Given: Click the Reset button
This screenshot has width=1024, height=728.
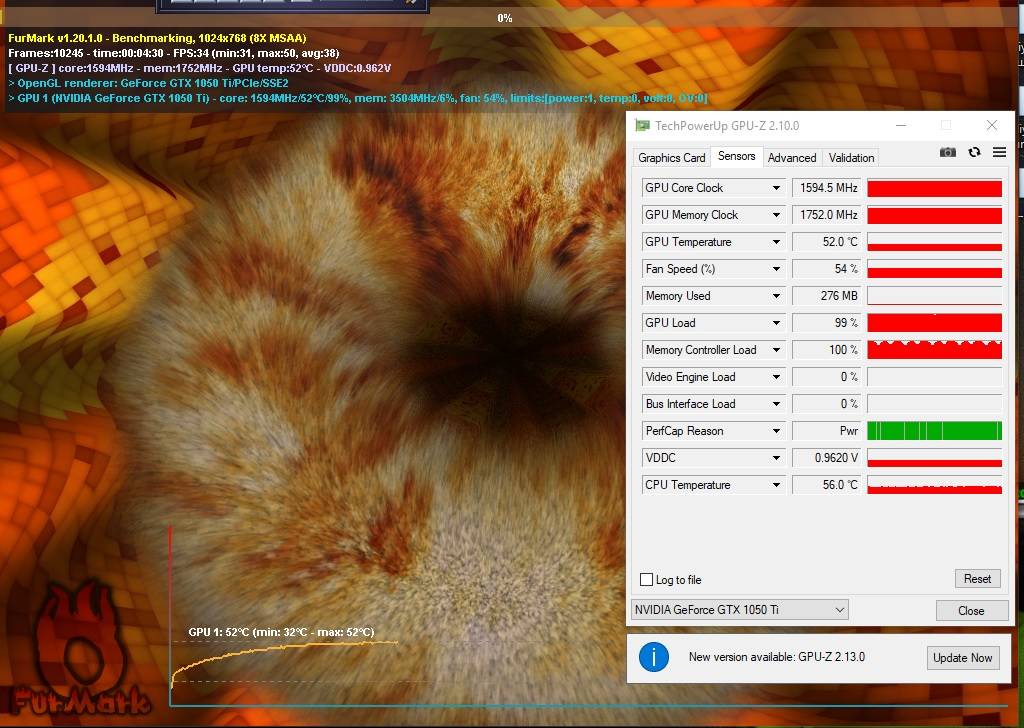Looking at the screenshot, I should pos(977,579).
